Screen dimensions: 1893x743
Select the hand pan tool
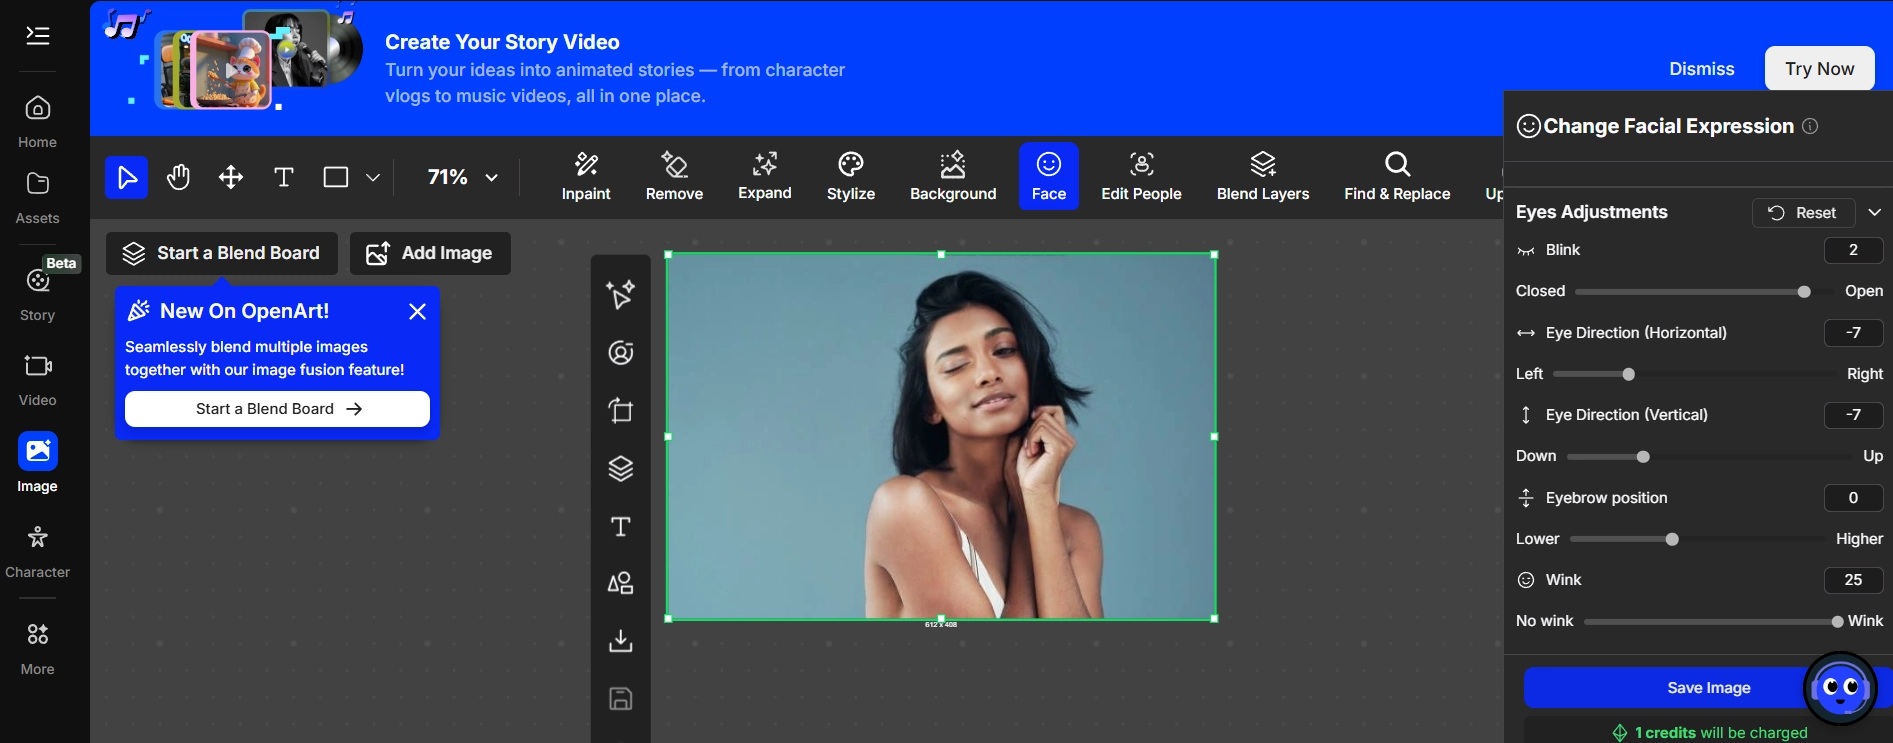pyautogui.click(x=179, y=177)
